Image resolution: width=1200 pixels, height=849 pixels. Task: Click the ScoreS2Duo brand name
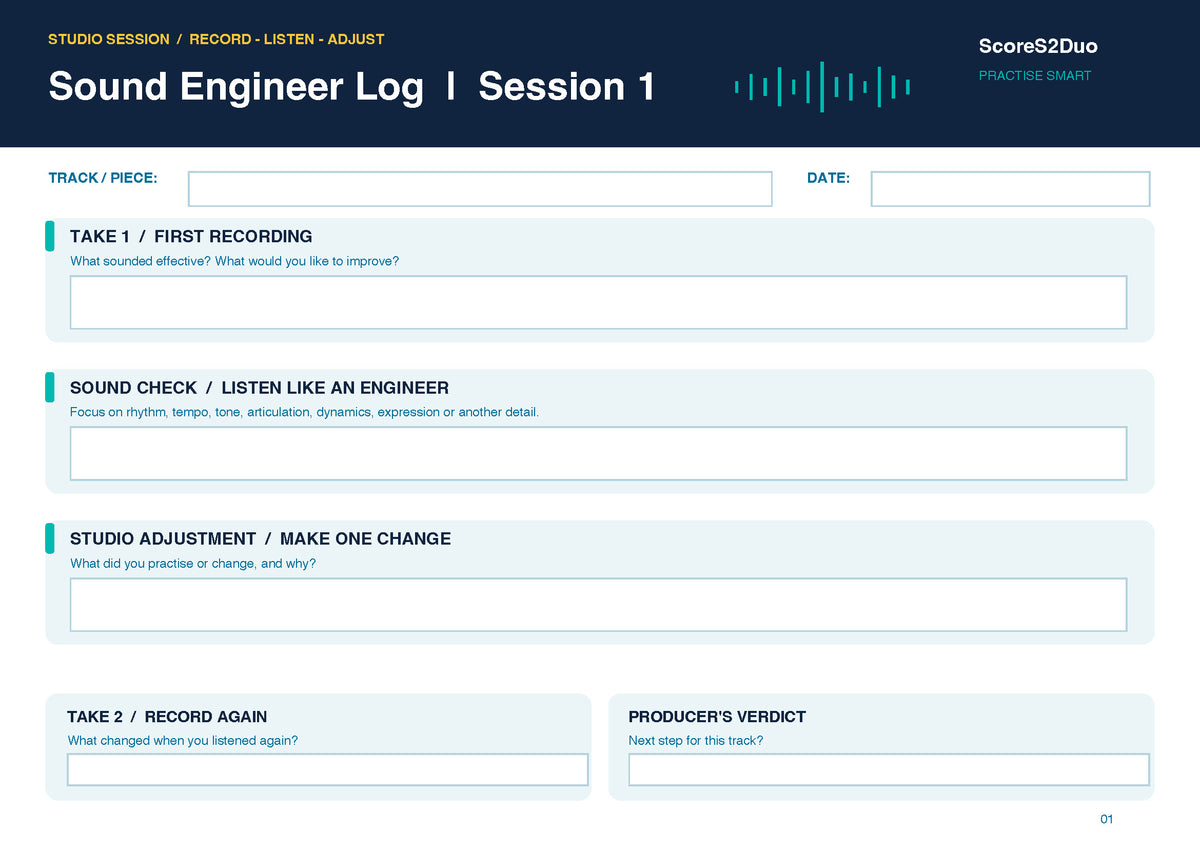point(1038,46)
